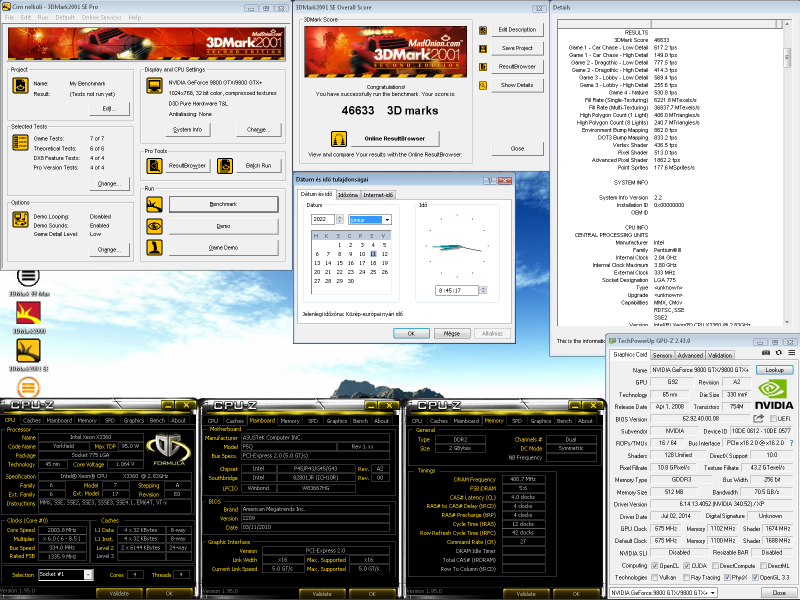800x600 pixels.
Task: Click the BIOS share/export icon in GPU-Z
Action: [759, 418]
